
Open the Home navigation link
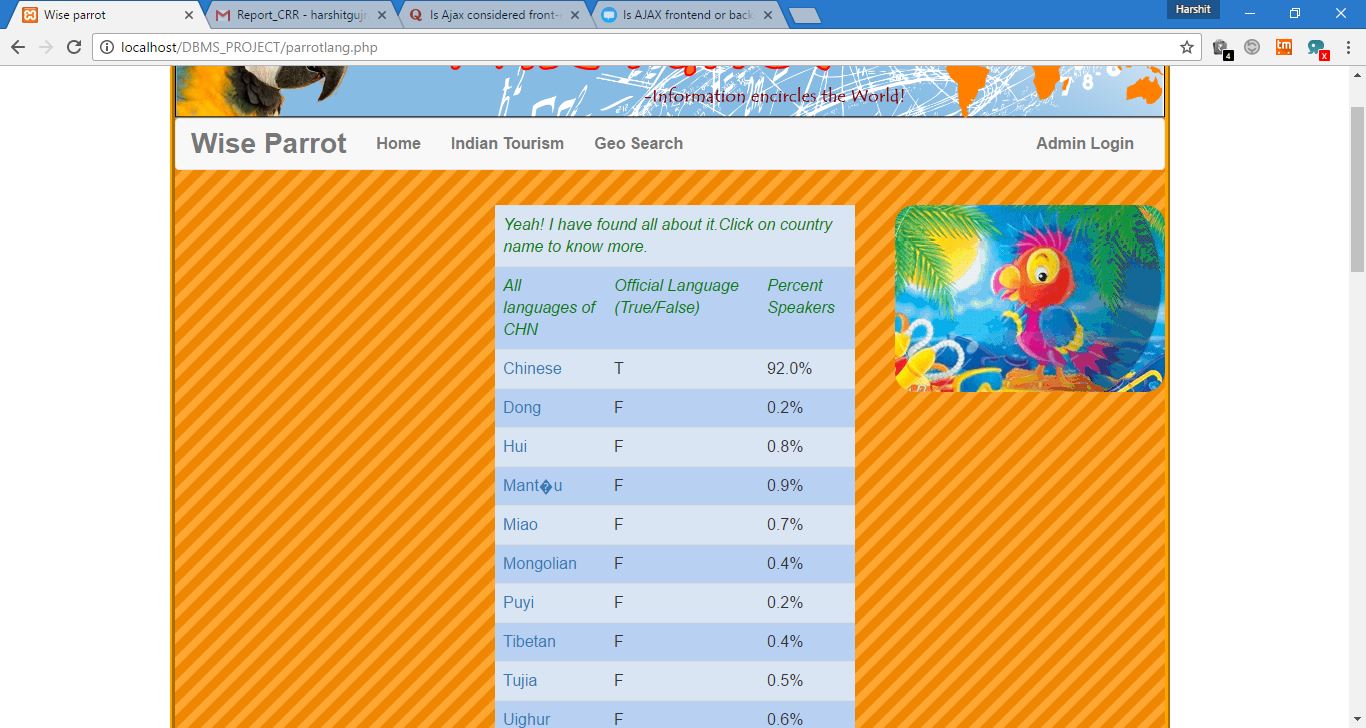tap(398, 143)
